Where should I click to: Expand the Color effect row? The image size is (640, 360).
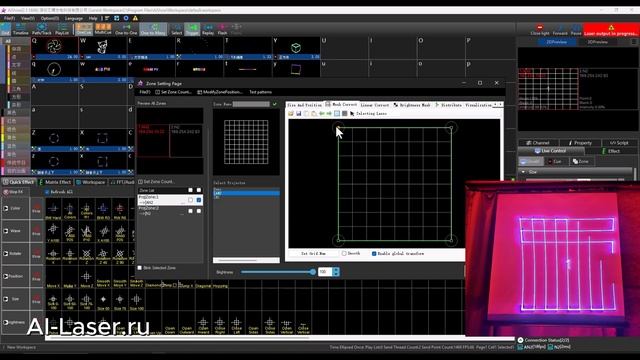tap(6, 208)
